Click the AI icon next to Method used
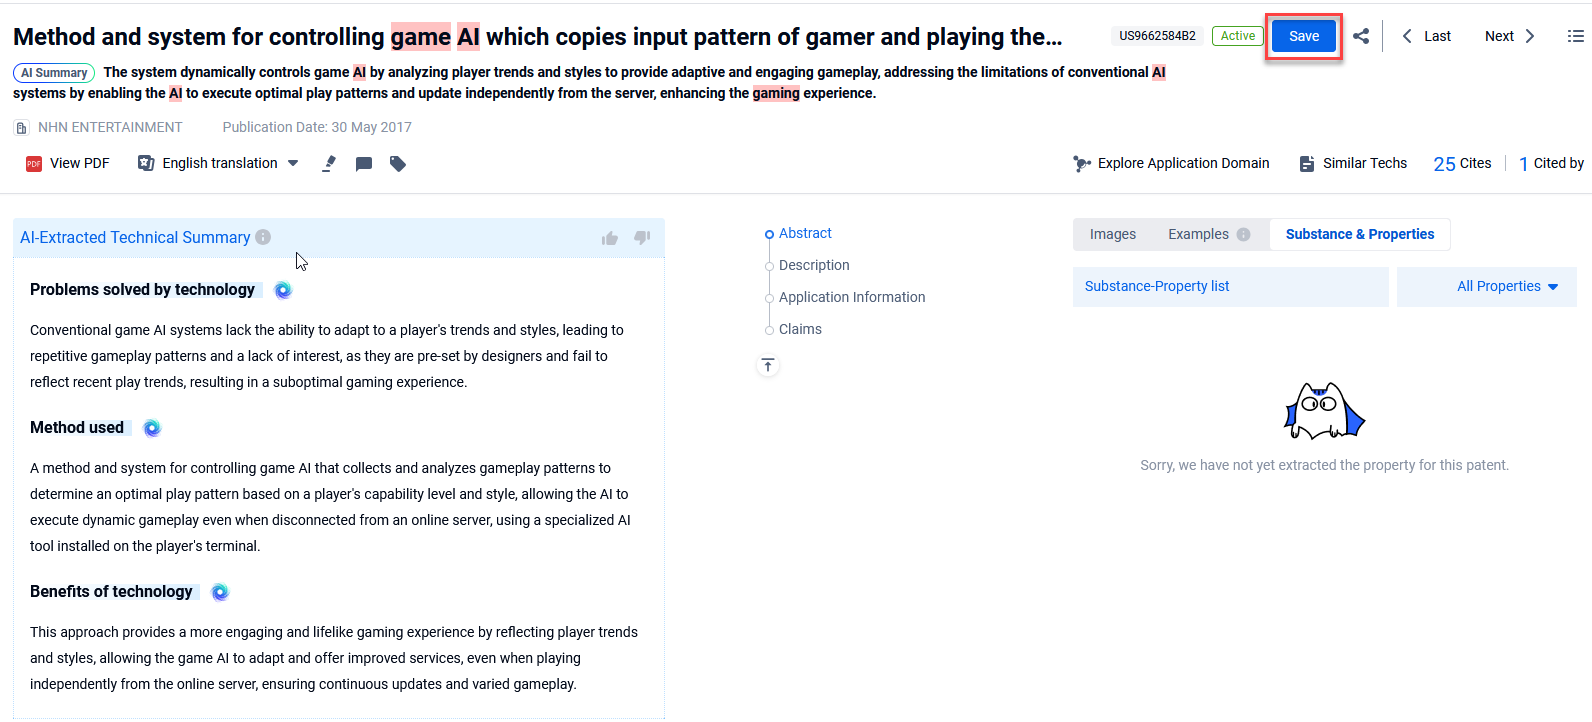The height and width of the screenshot is (722, 1592). [x=152, y=428]
